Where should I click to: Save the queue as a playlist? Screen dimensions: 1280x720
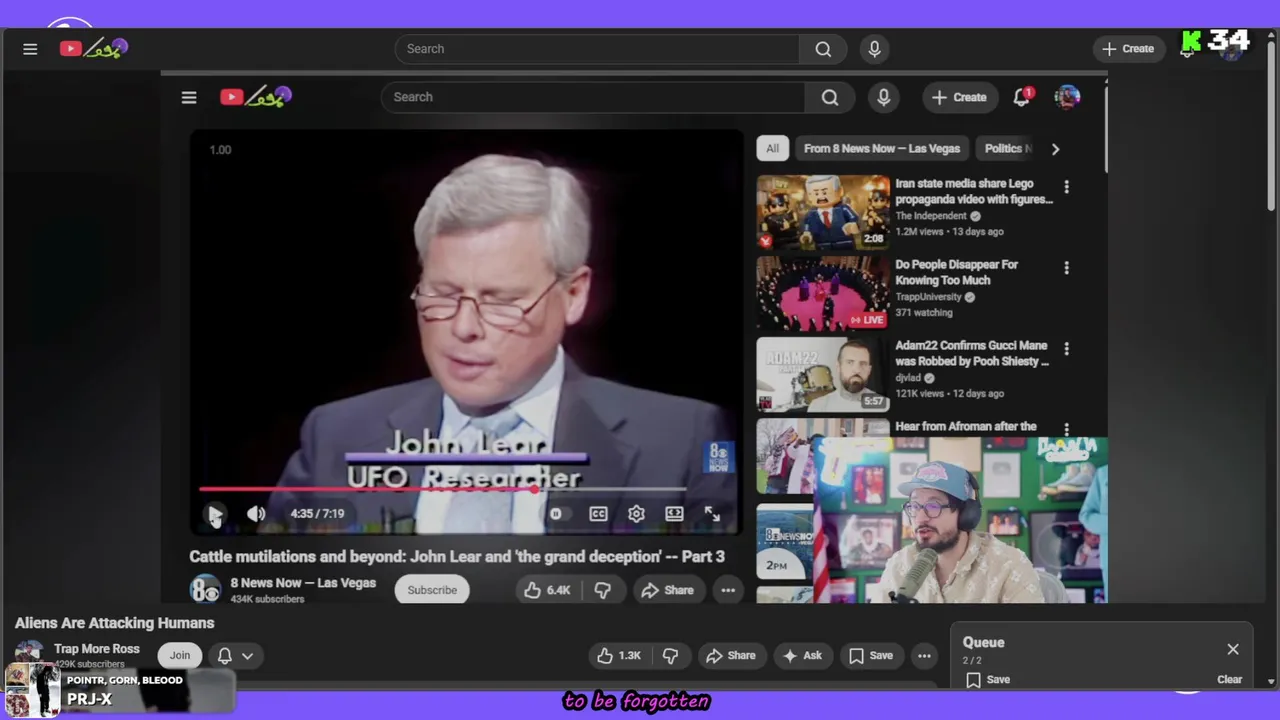[x=988, y=680]
